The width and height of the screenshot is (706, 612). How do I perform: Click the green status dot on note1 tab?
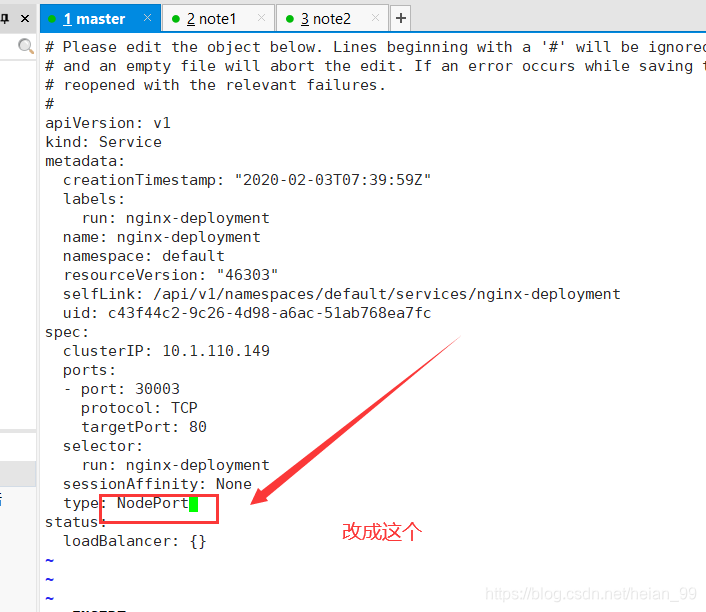click(176, 19)
